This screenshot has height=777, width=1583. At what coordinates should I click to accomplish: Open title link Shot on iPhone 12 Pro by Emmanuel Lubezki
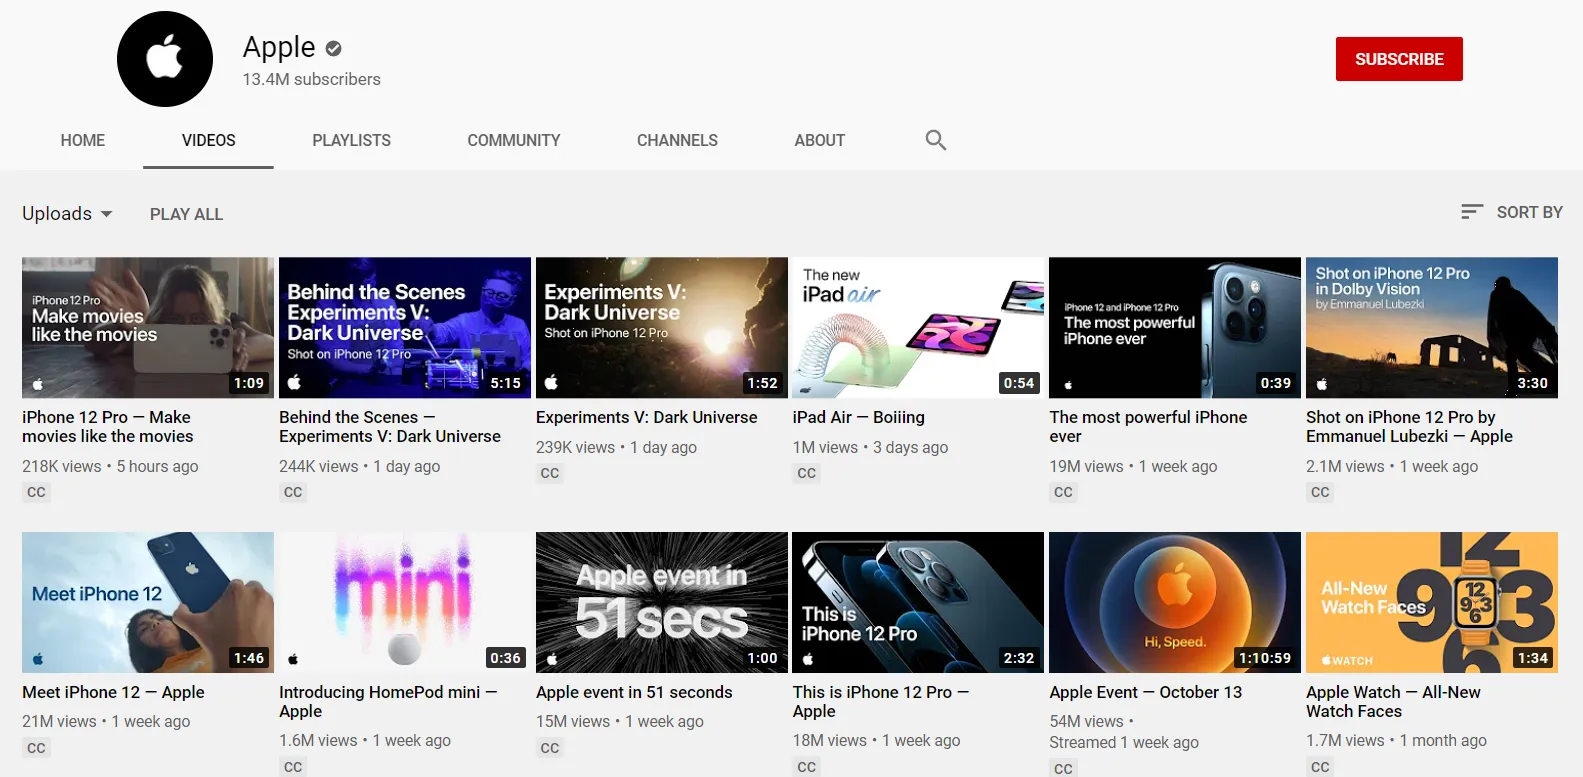(1409, 427)
